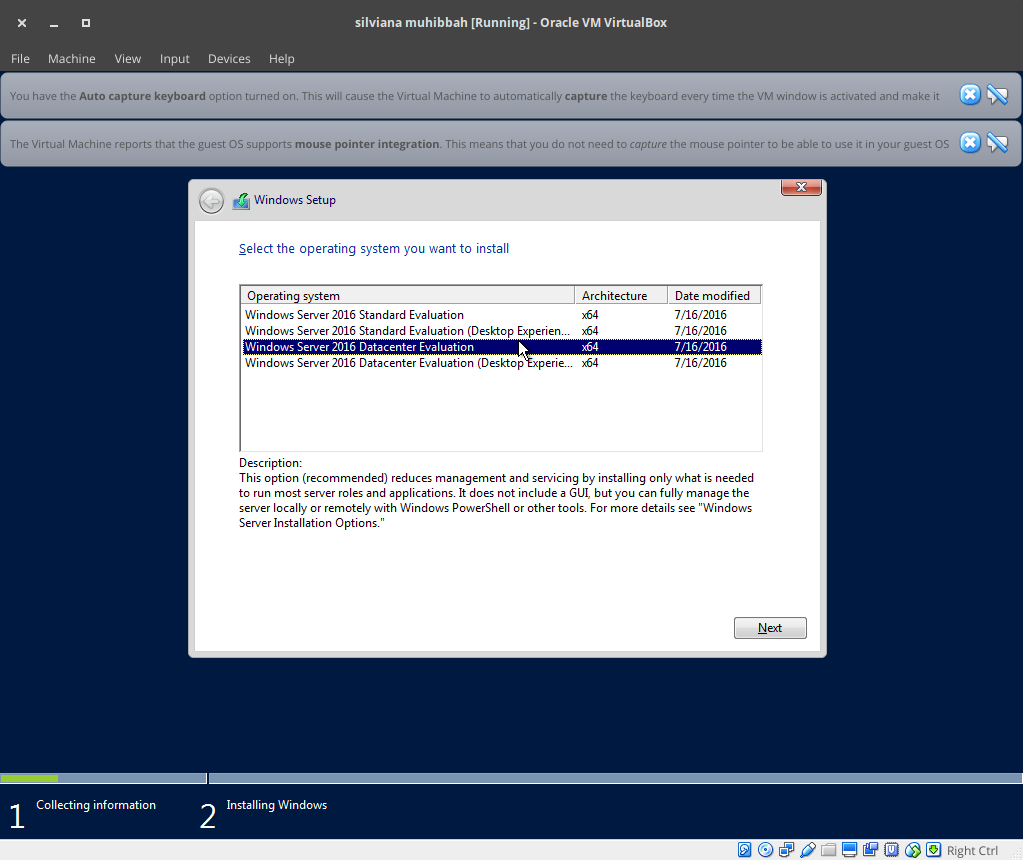Viewport: 1023px width, 860px height.
Task: Click the USB devices status icon
Action: pos(808,849)
